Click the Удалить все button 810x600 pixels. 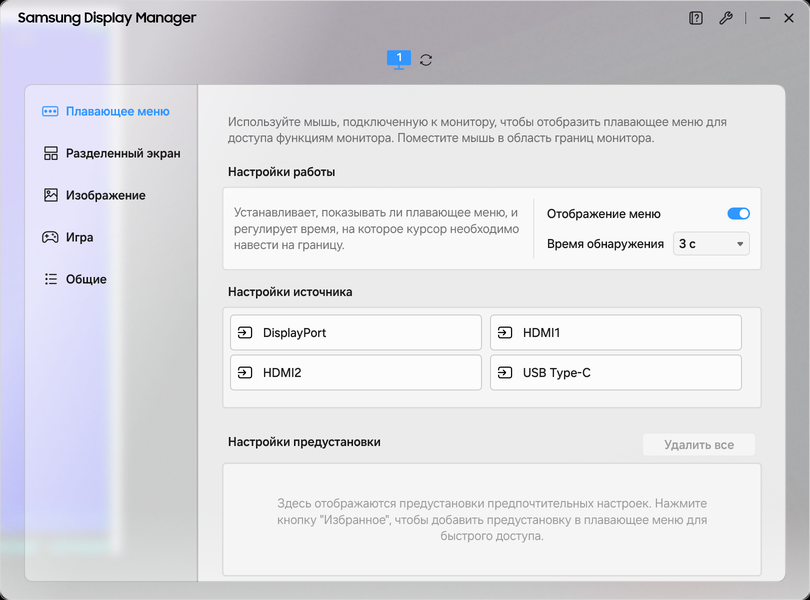point(699,445)
